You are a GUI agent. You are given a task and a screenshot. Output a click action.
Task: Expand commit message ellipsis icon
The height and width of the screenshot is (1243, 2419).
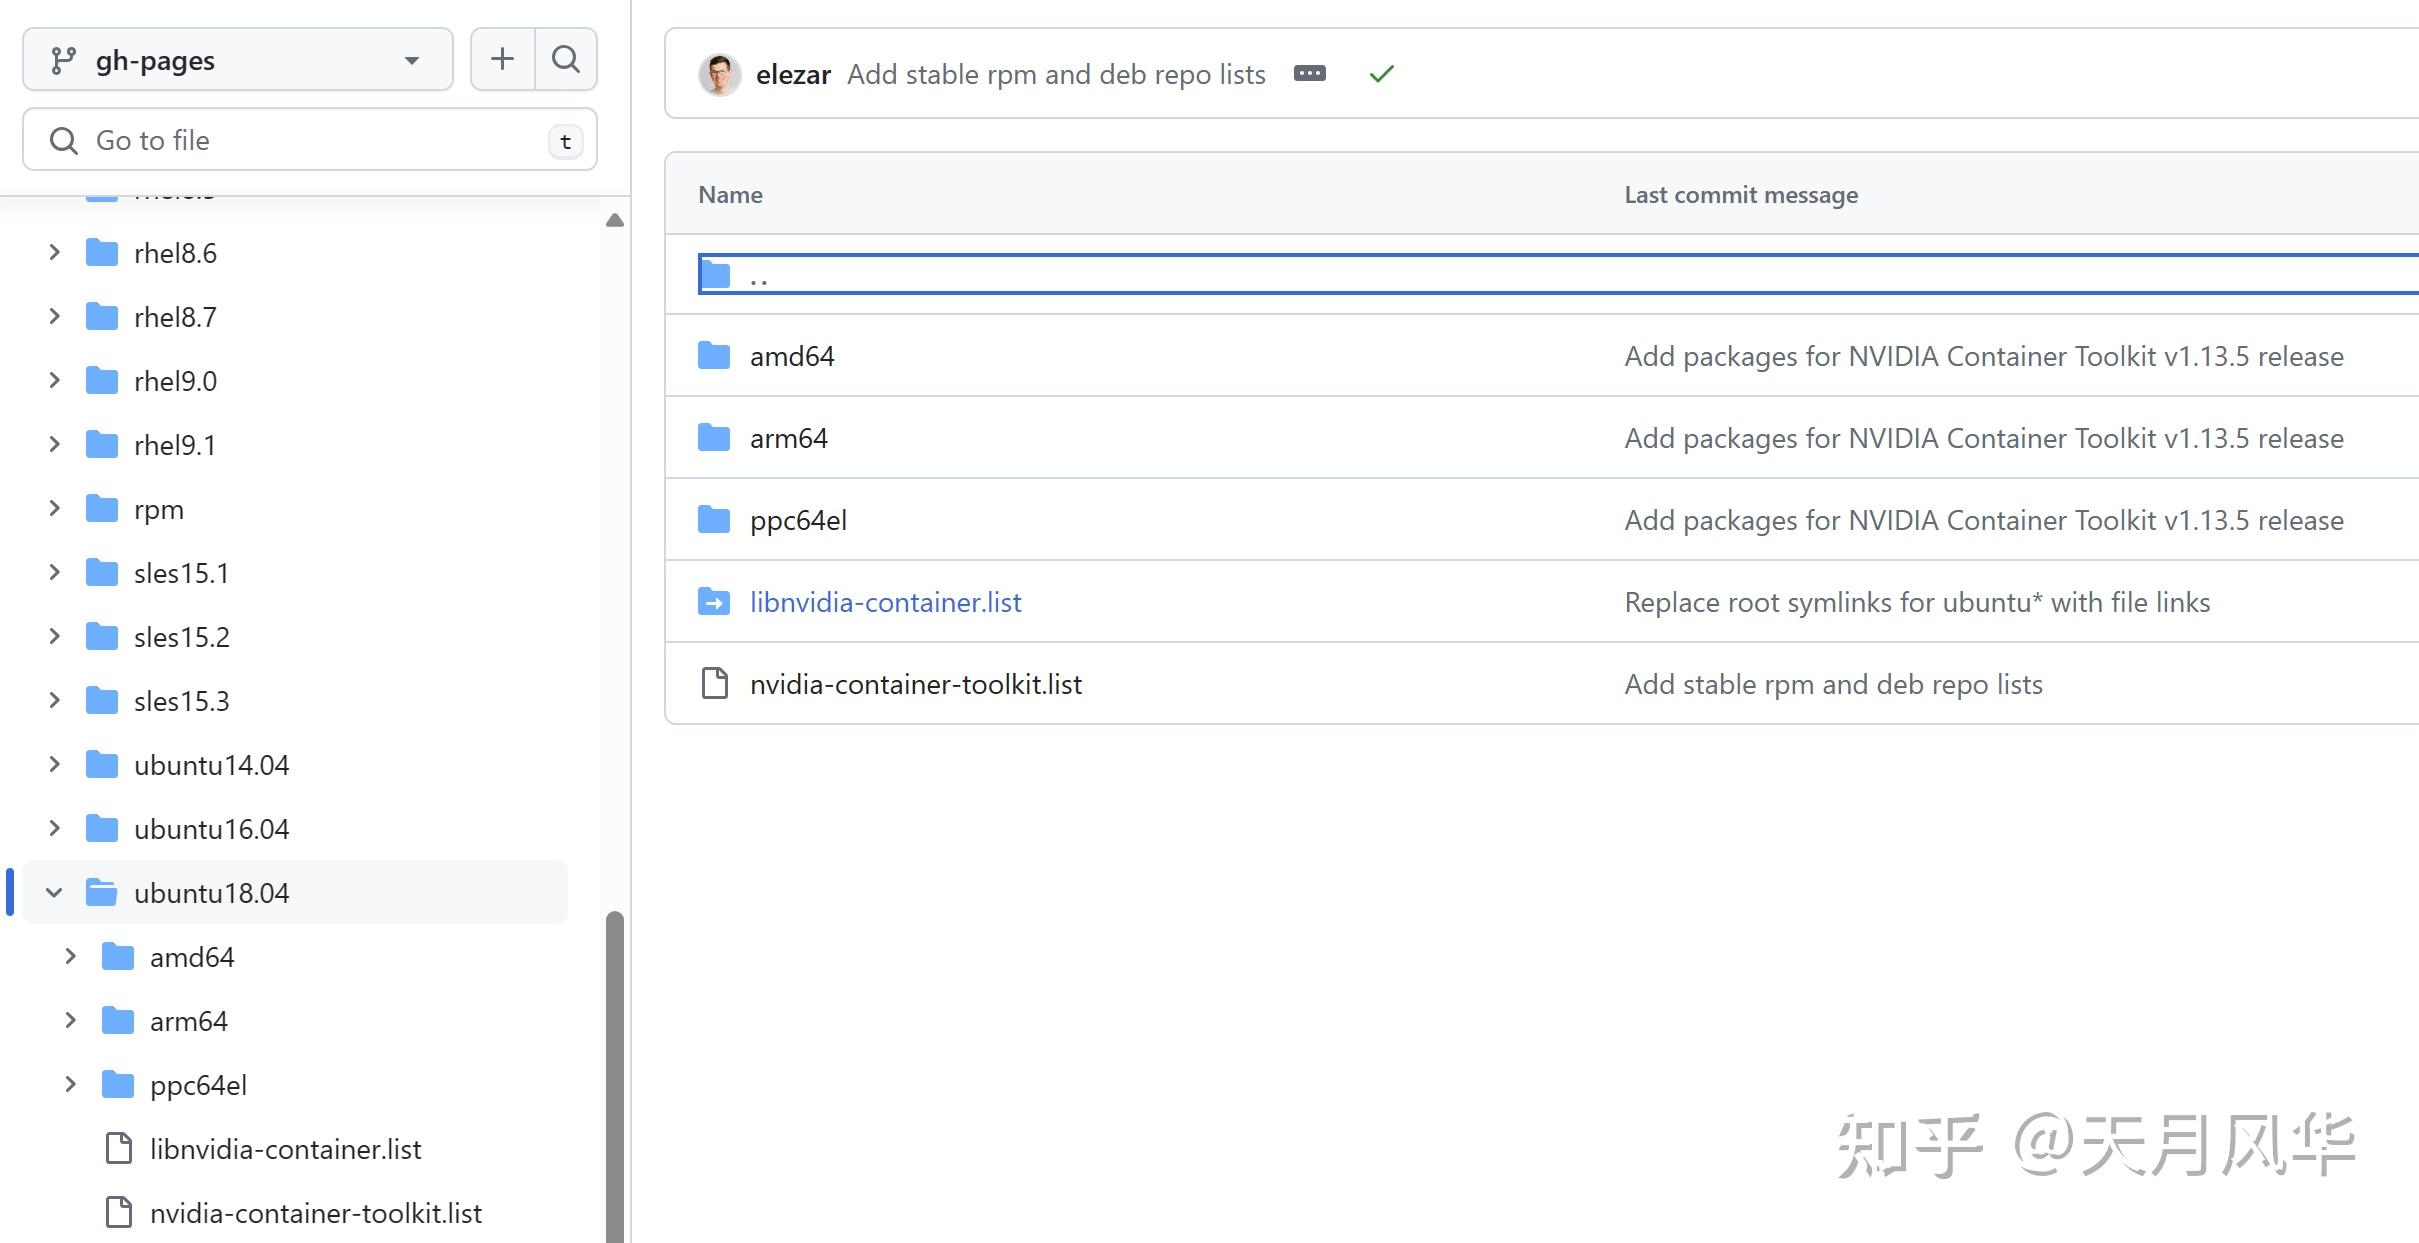(x=1309, y=74)
